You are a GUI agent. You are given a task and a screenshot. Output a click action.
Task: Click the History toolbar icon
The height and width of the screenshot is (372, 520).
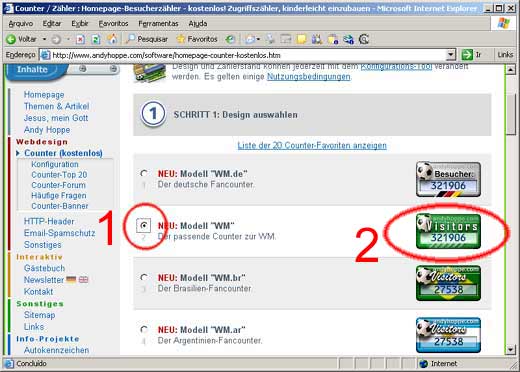(x=230, y=39)
